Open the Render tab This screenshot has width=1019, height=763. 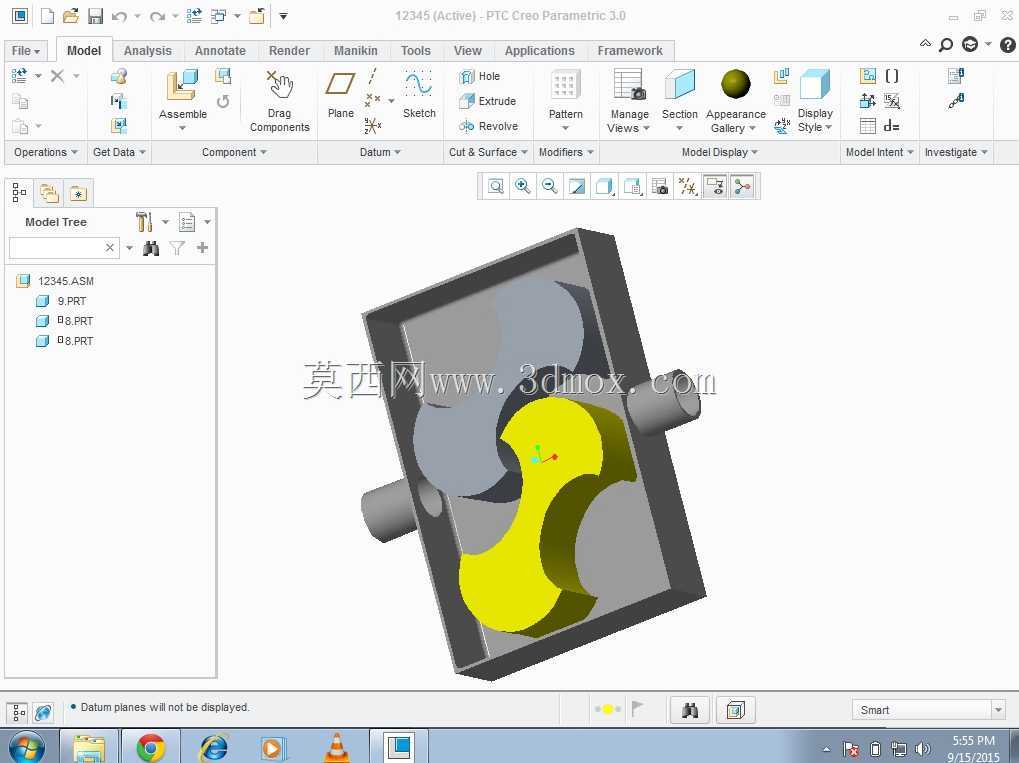point(289,51)
